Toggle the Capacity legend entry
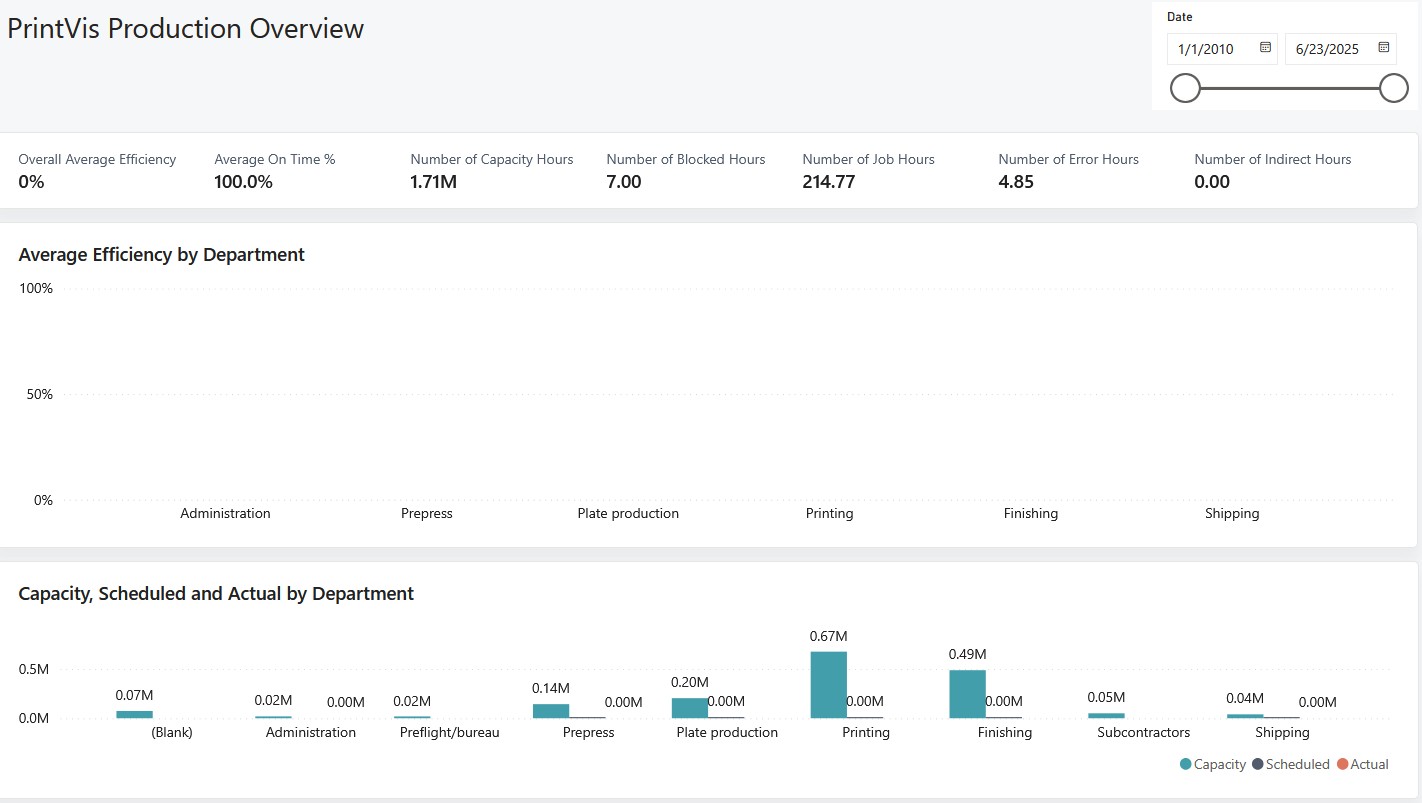The height and width of the screenshot is (803, 1422). coord(1213,764)
